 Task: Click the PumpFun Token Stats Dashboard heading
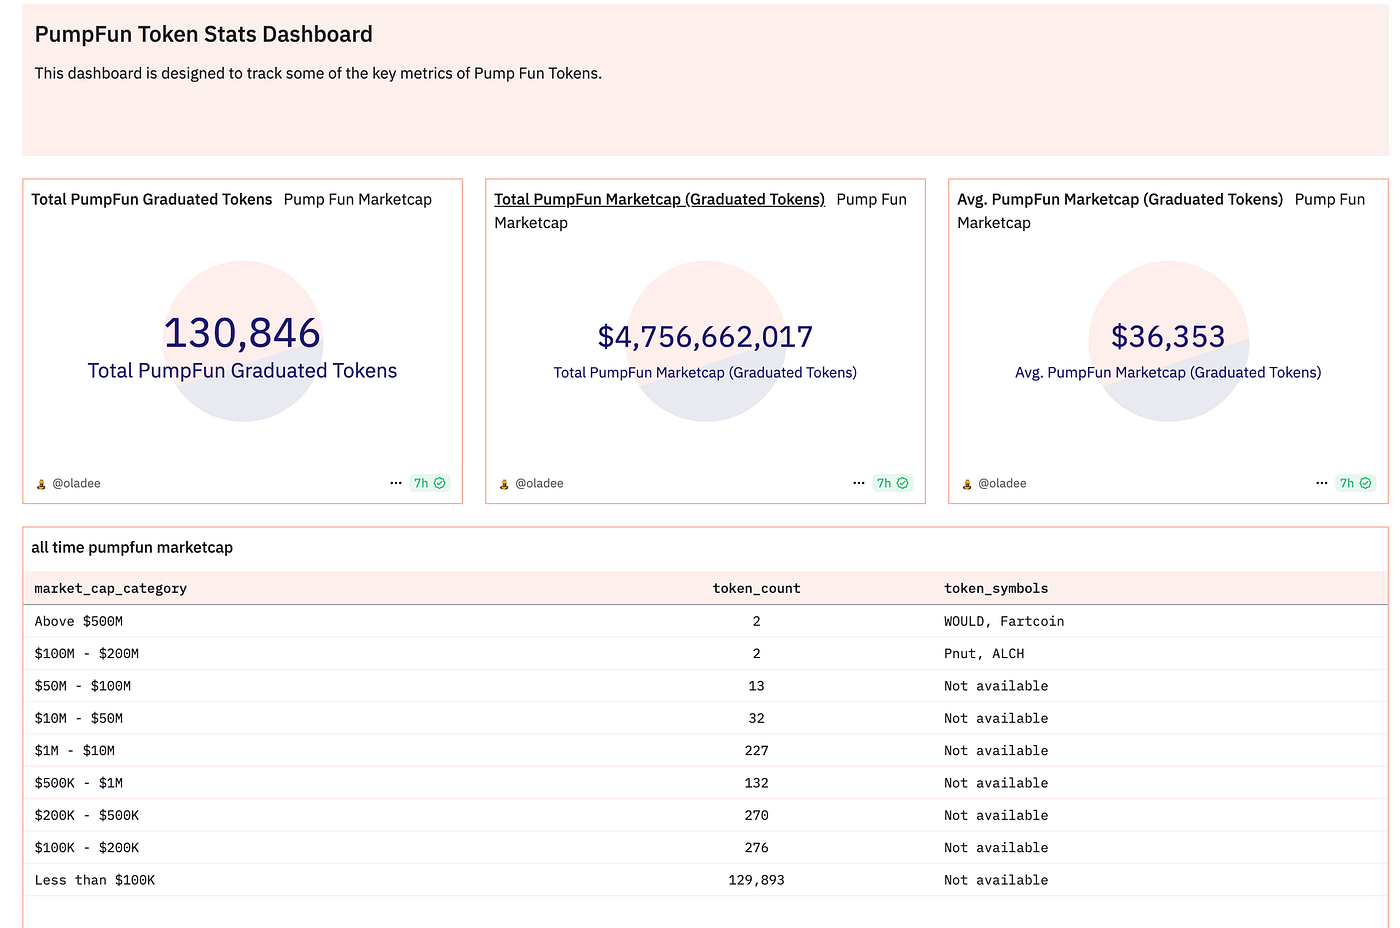[204, 34]
